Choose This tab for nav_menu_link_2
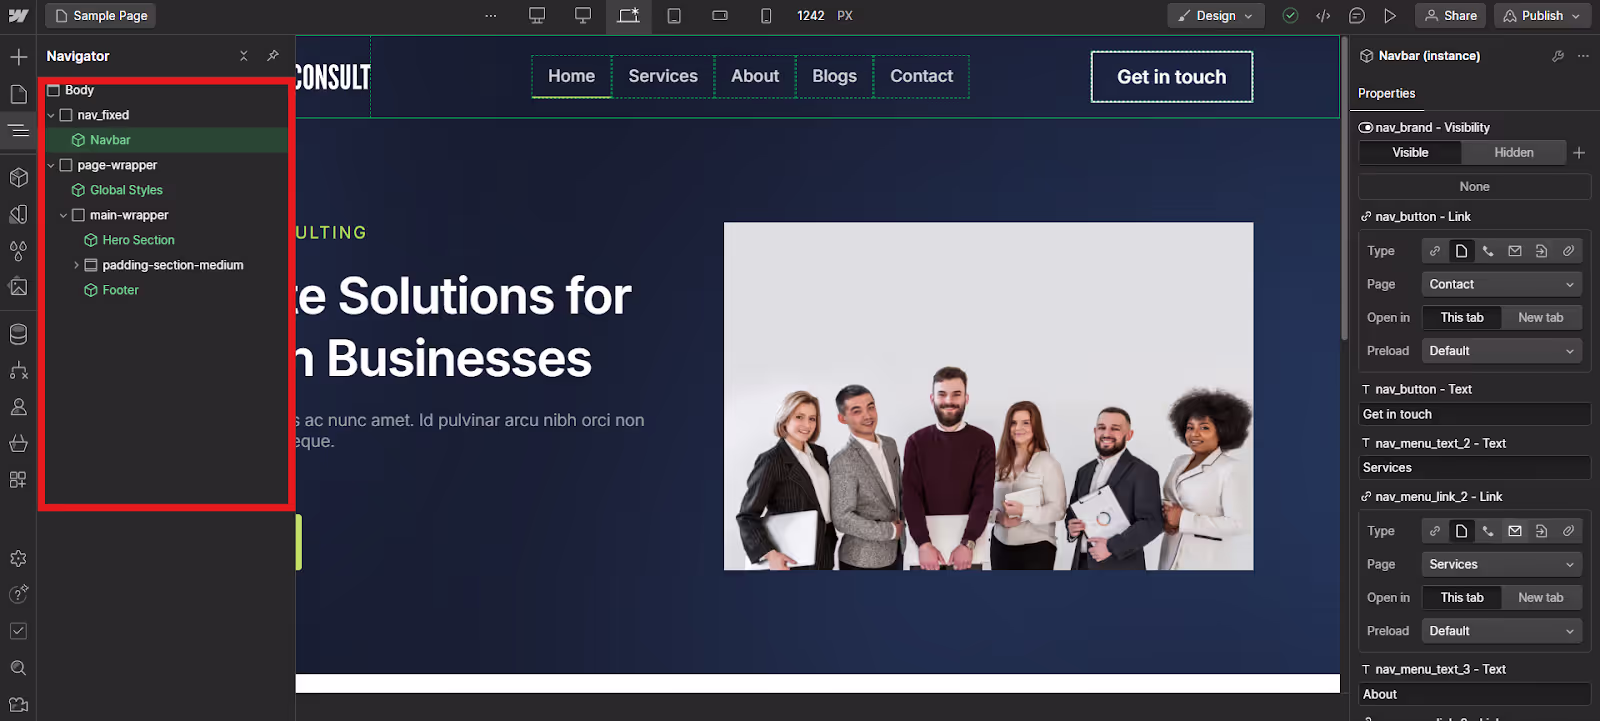Image resolution: width=1600 pixels, height=721 pixels. 1462,598
